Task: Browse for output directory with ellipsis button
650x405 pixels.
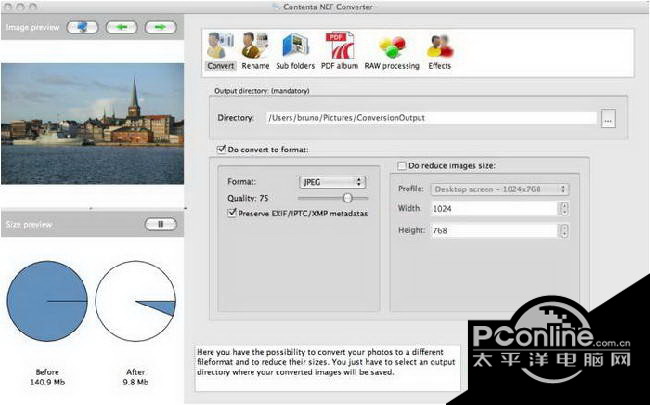Action: [608, 119]
